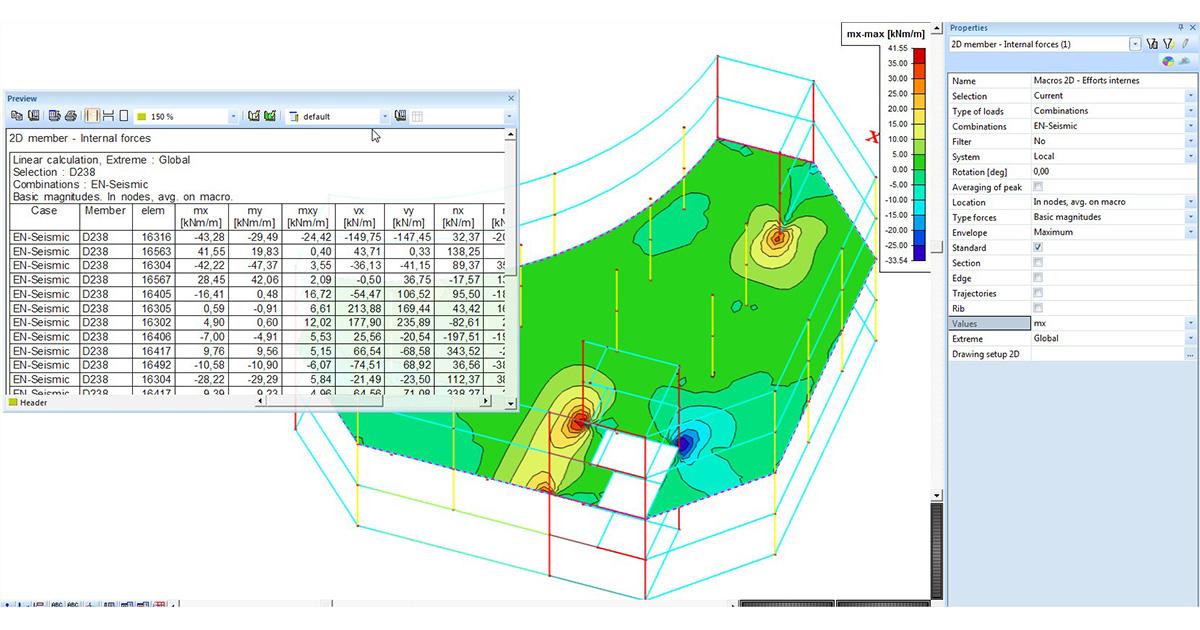
Task: Check the Trajectories option
Action: [x=1037, y=292]
